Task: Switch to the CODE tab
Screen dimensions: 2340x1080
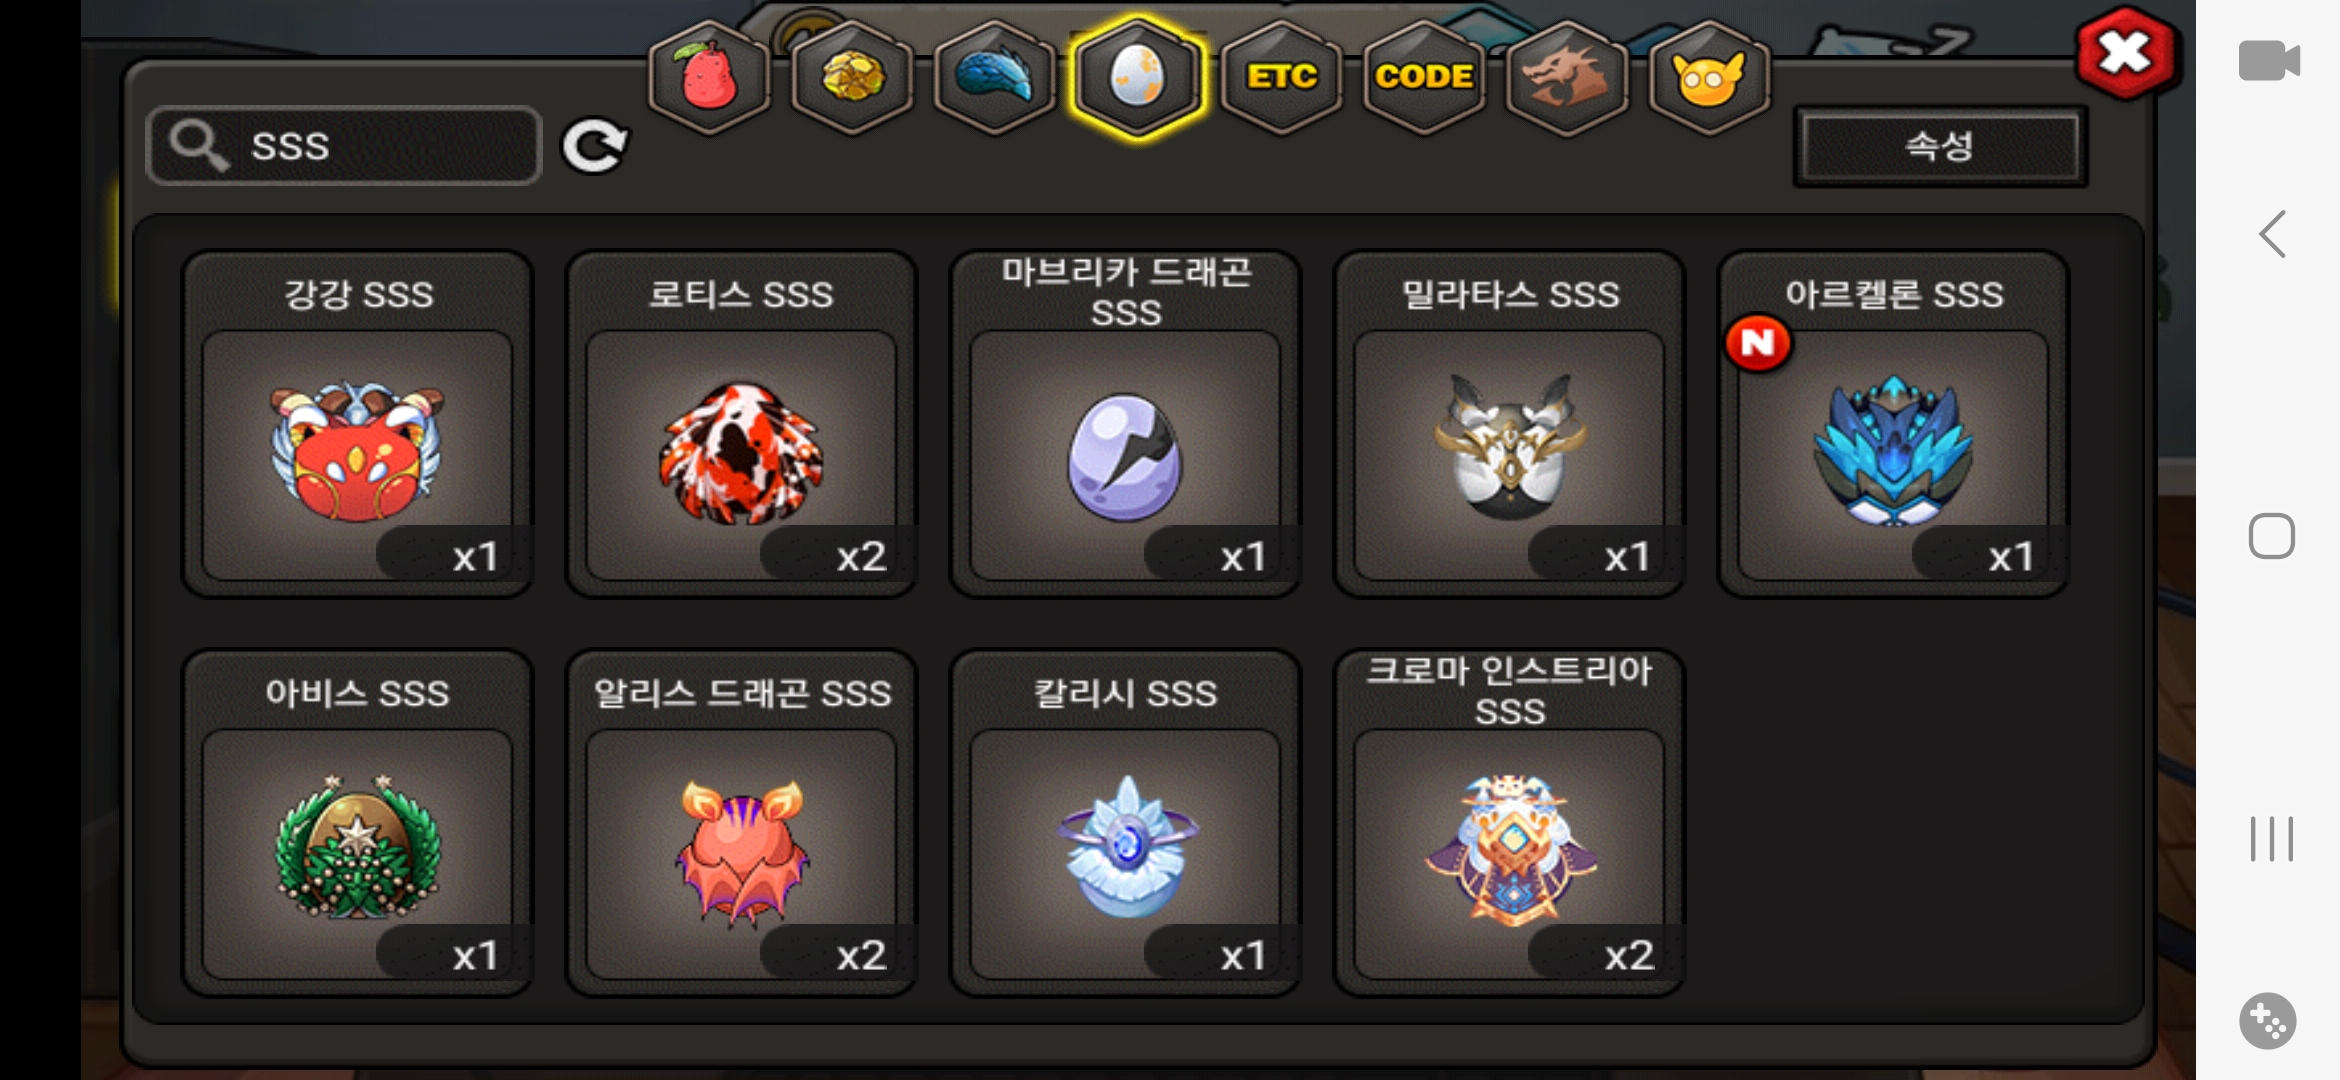Action: tap(1424, 77)
